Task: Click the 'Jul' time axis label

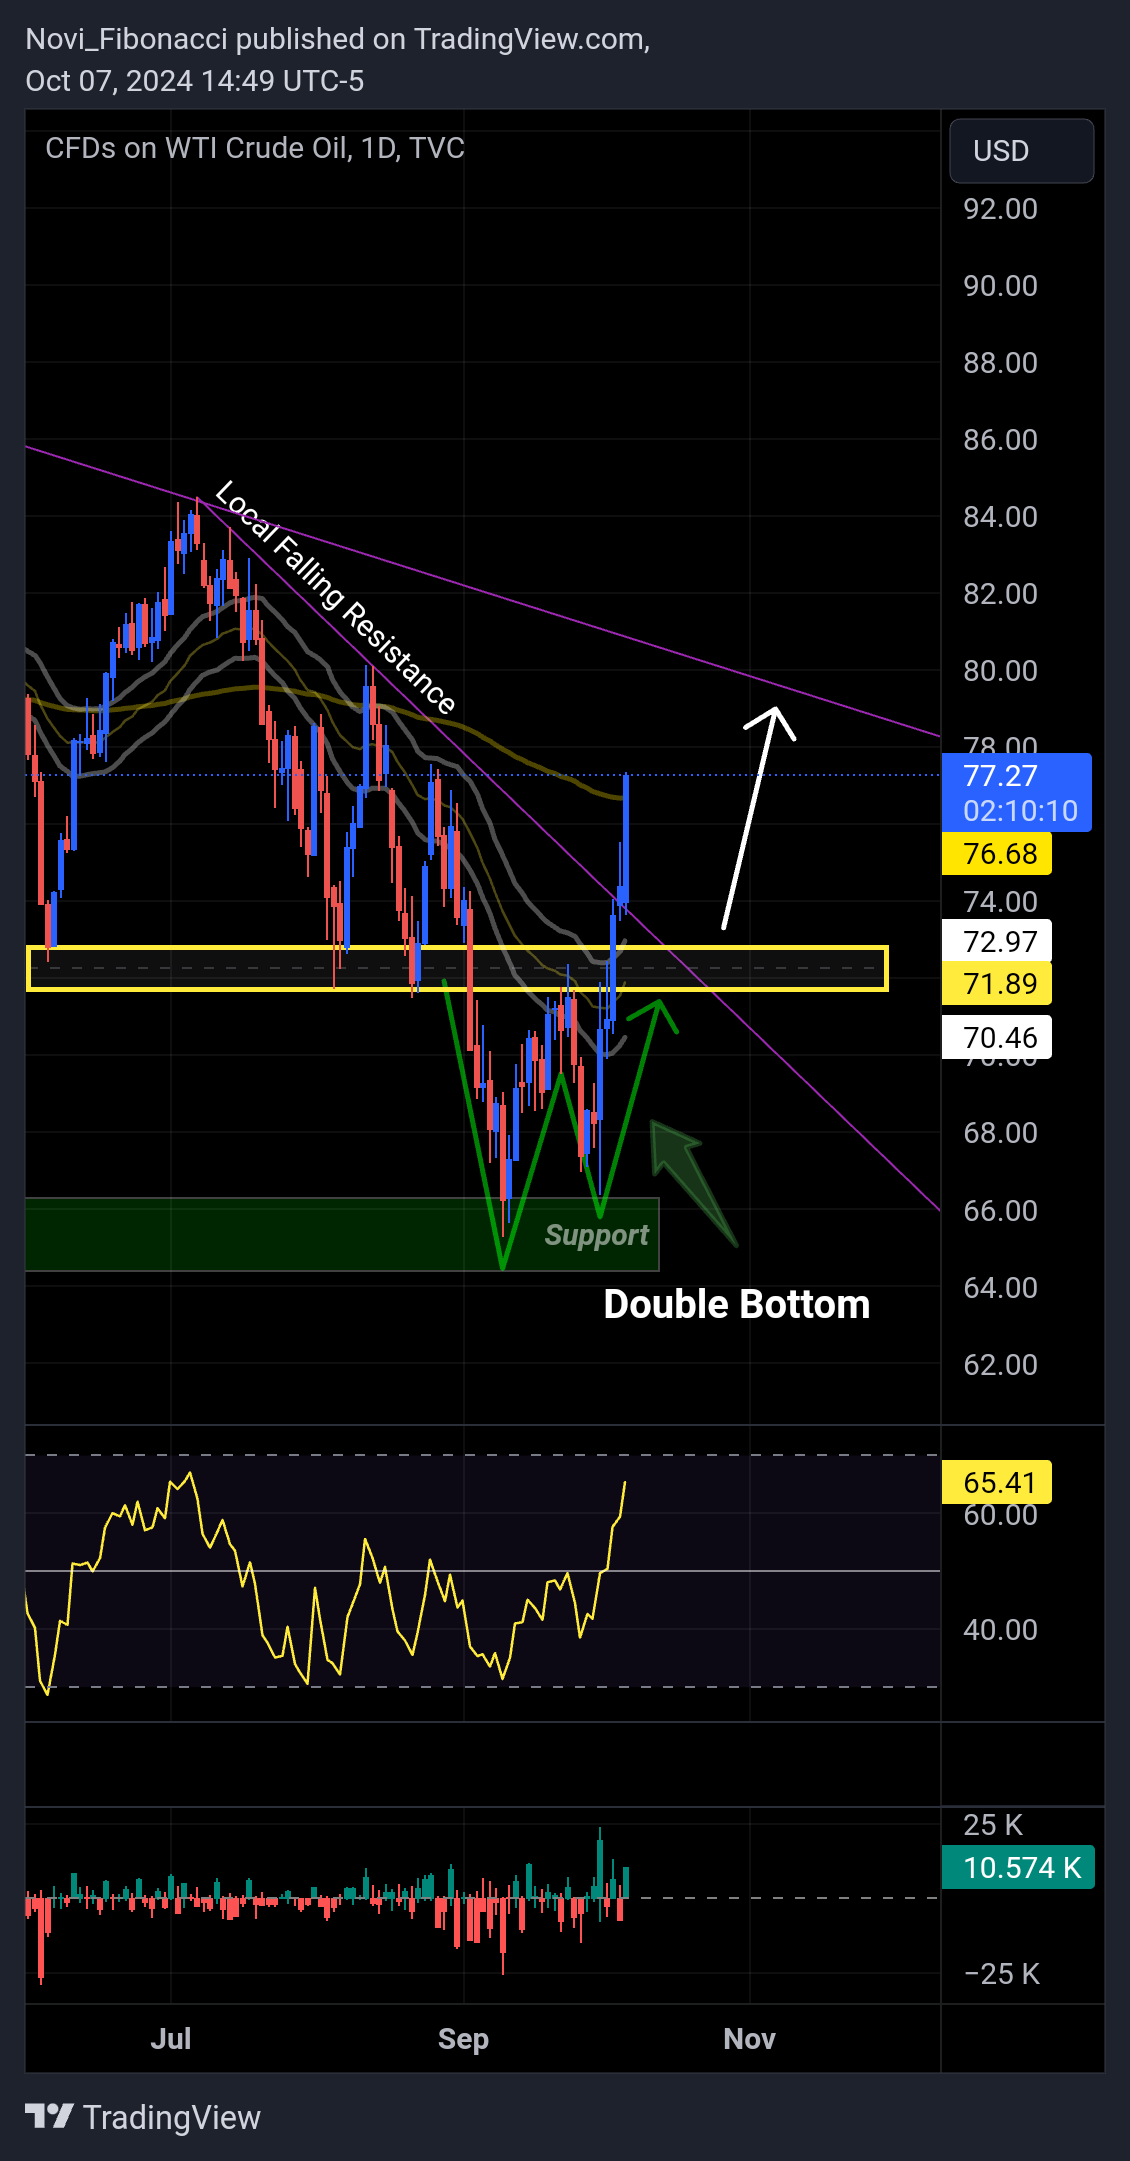Action: point(171,2038)
